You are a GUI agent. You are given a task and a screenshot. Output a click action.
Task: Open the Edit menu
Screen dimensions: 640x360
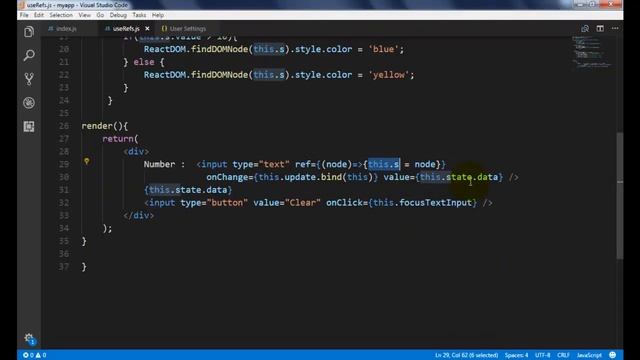coord(39,15)
